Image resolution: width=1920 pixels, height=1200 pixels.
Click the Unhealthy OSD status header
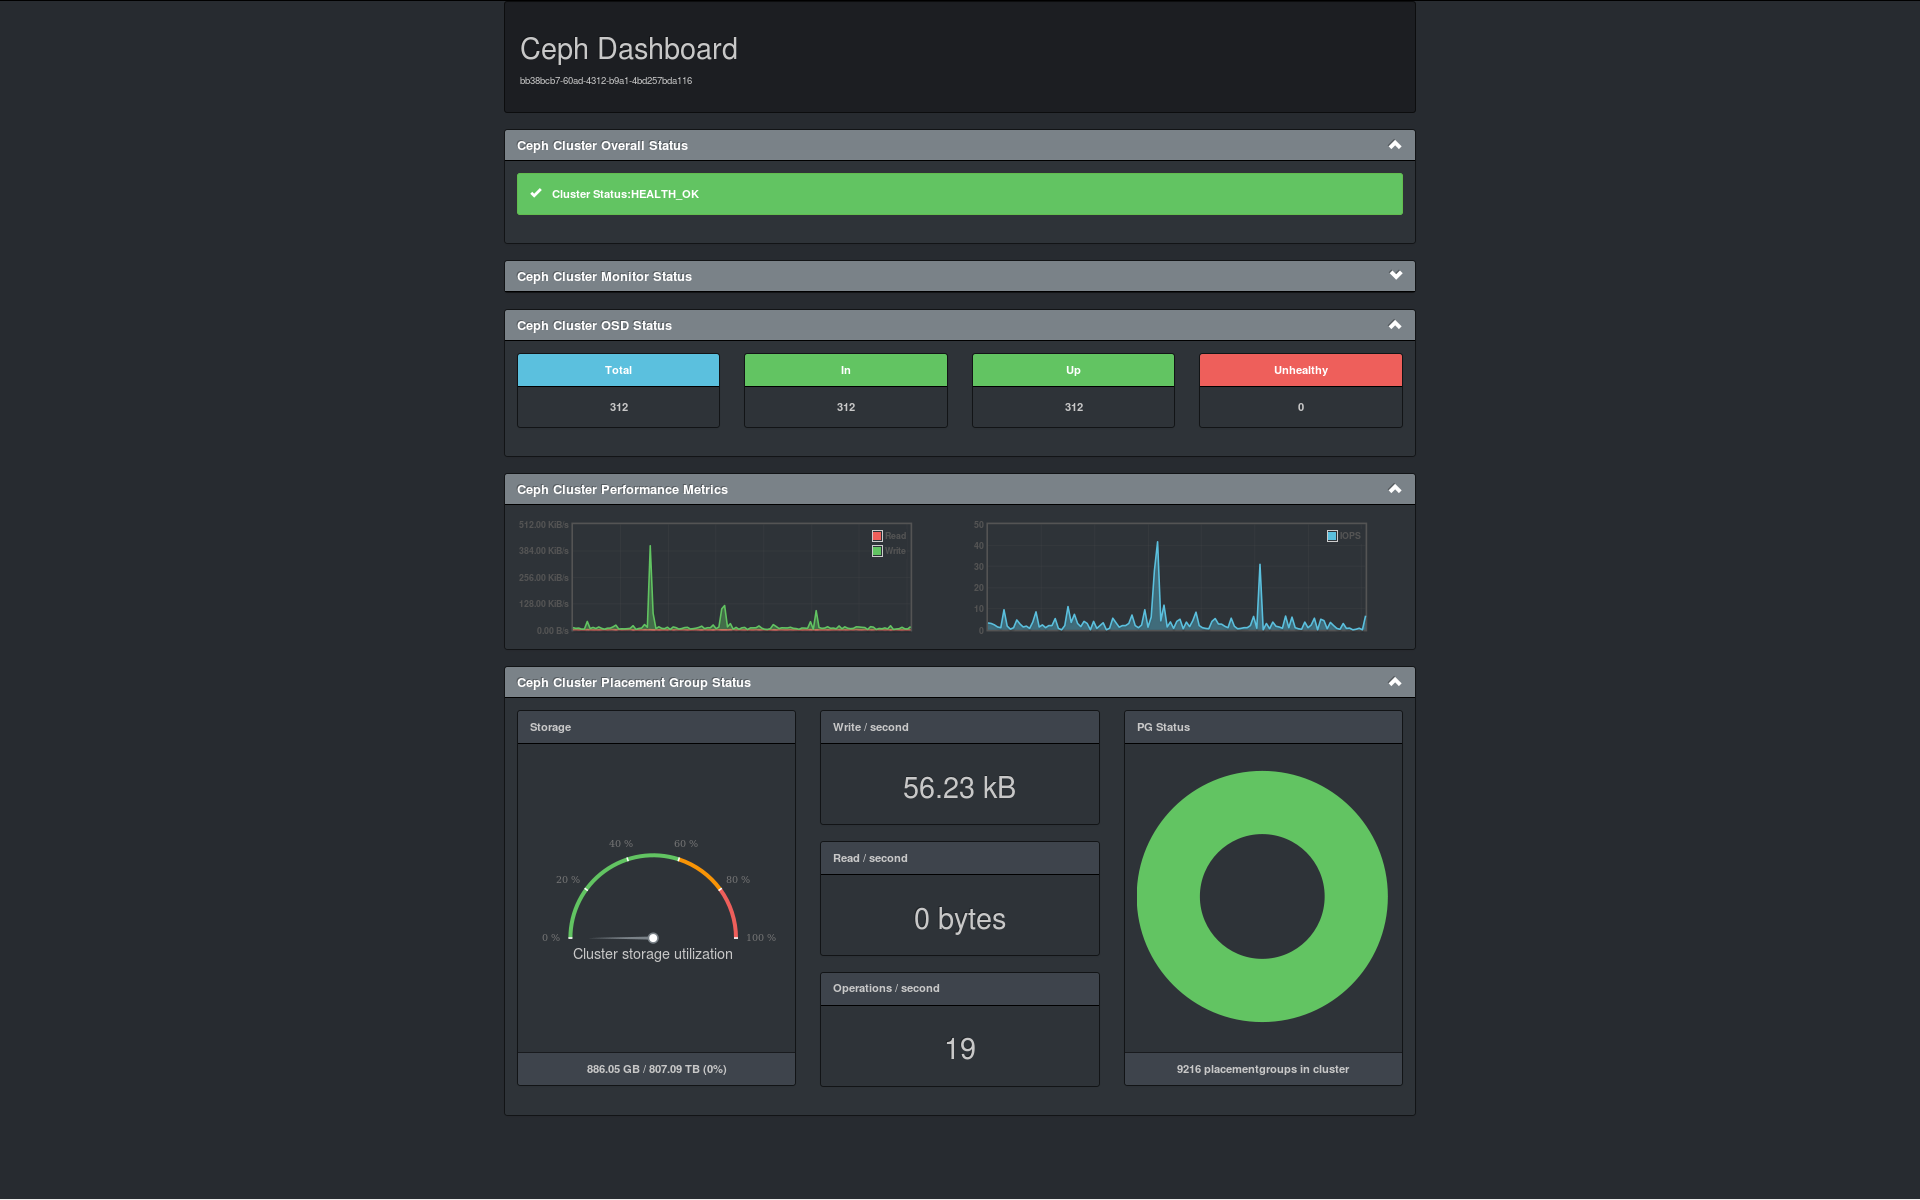(1300, 370)
